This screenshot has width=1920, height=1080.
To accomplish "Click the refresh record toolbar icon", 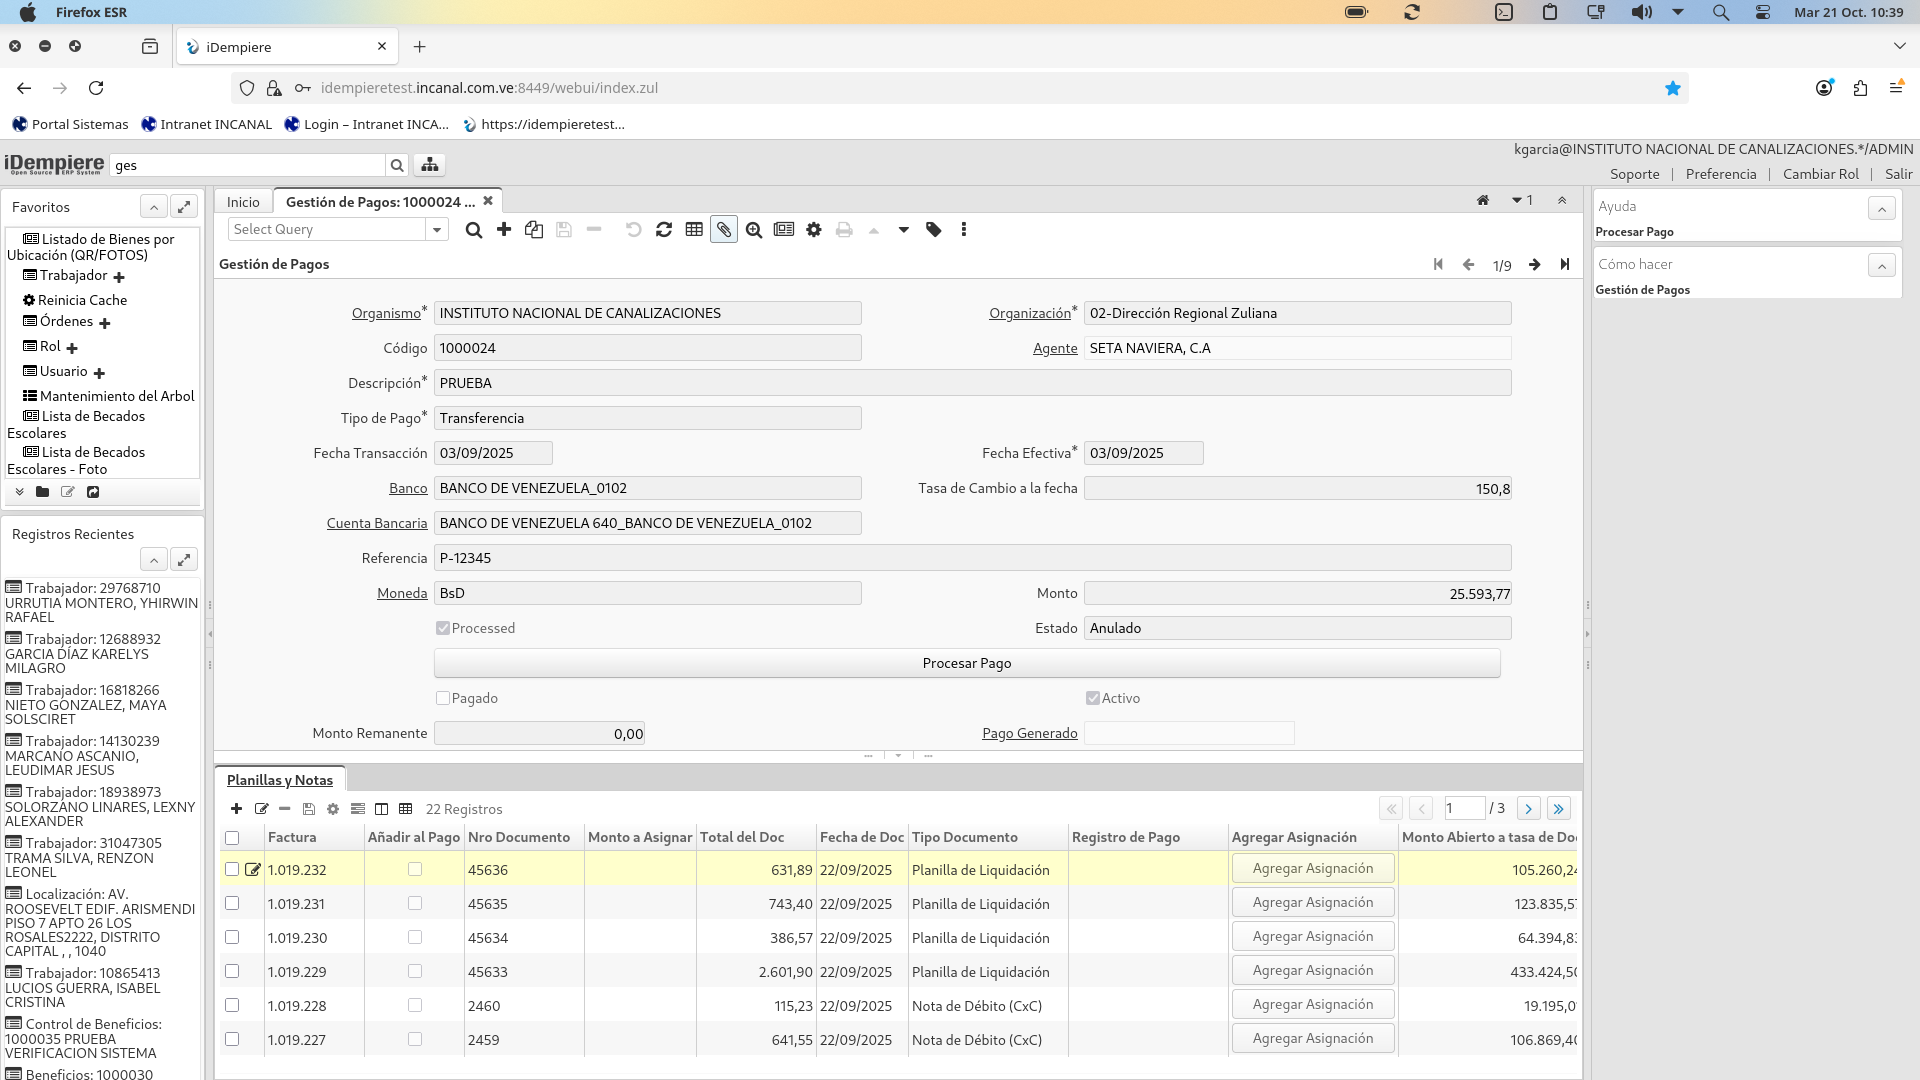I will tap(664, 230).
